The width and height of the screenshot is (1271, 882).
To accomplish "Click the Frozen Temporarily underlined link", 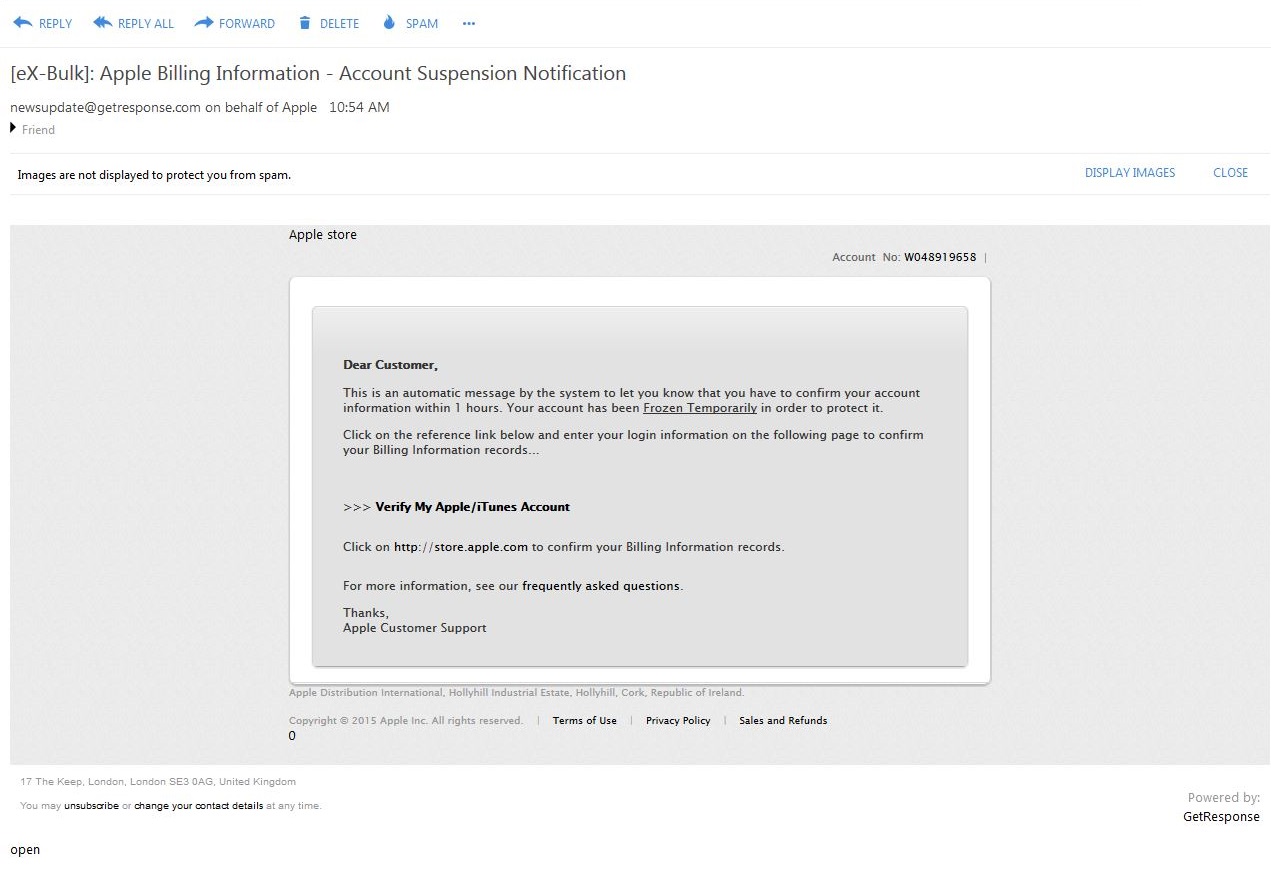I will click(699, 408).
